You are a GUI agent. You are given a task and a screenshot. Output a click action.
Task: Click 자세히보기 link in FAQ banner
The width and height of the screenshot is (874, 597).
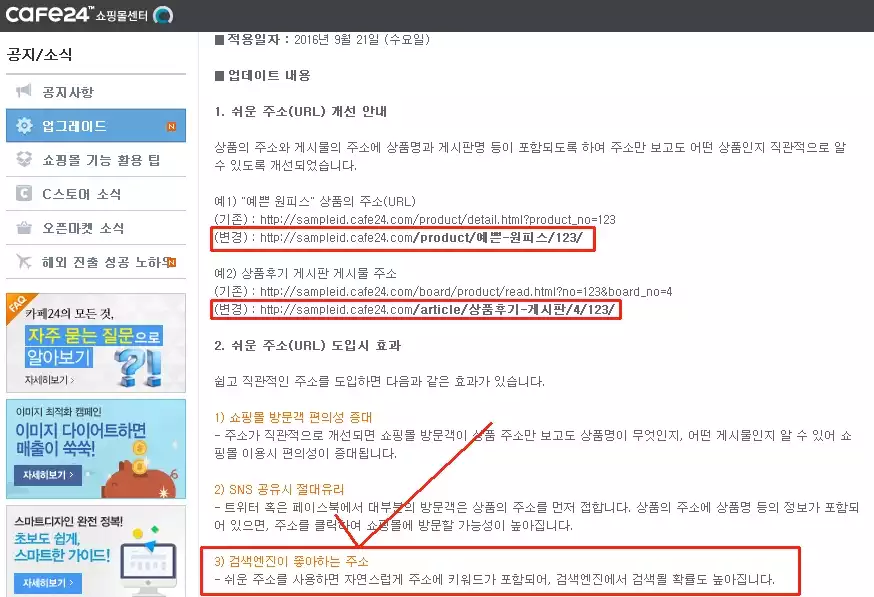coord(49,380)
